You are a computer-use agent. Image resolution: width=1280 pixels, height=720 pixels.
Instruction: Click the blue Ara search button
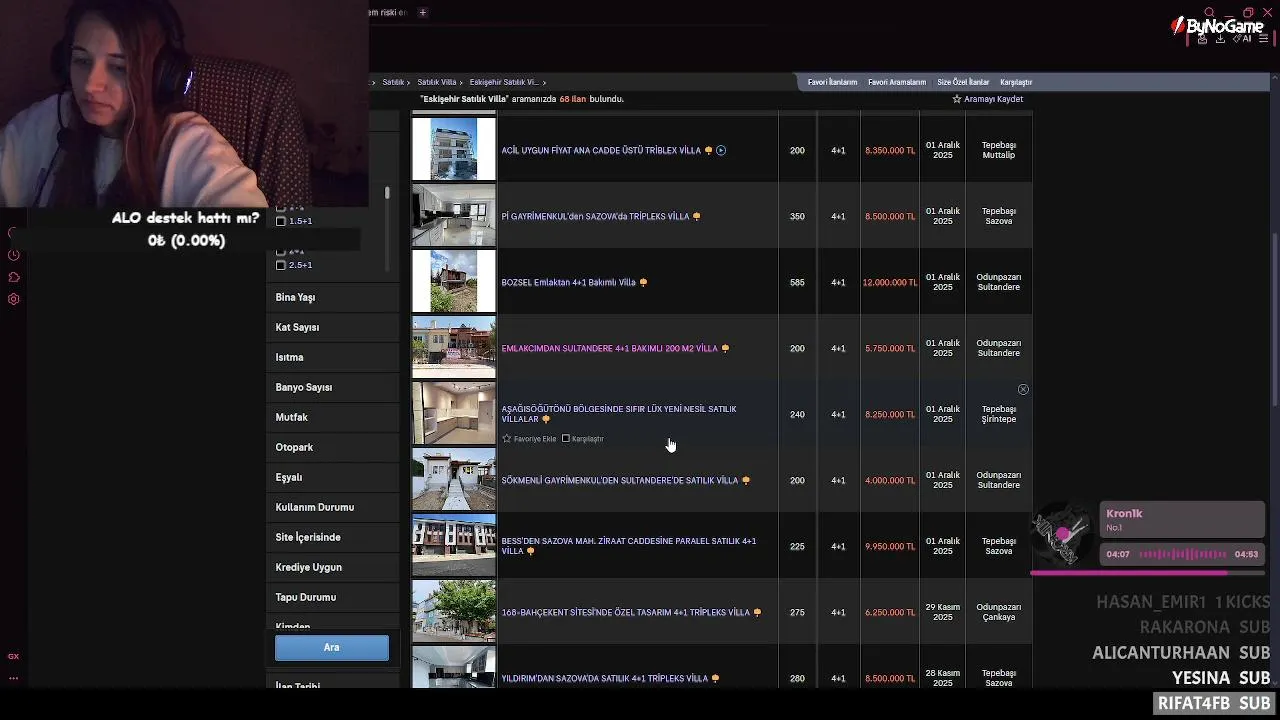click(x=332, y=647)
